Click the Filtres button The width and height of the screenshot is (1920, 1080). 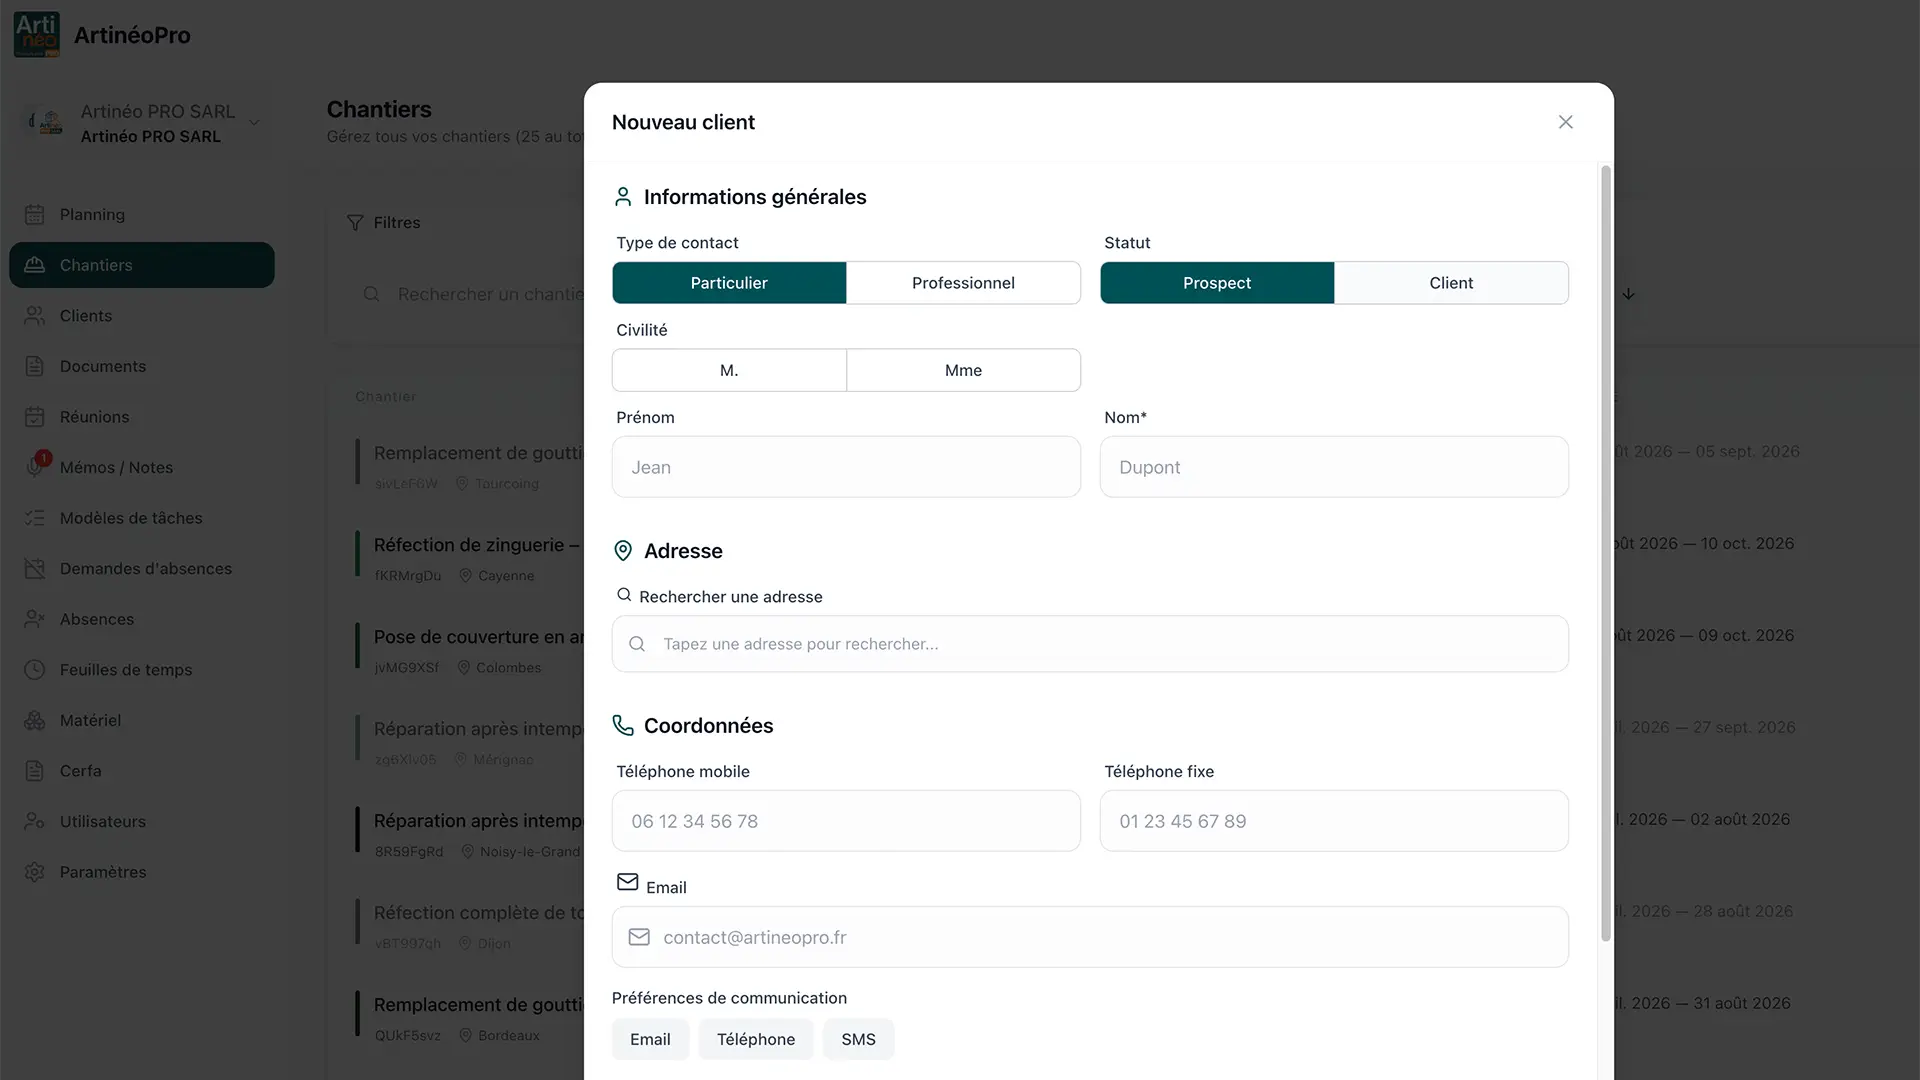384,222
